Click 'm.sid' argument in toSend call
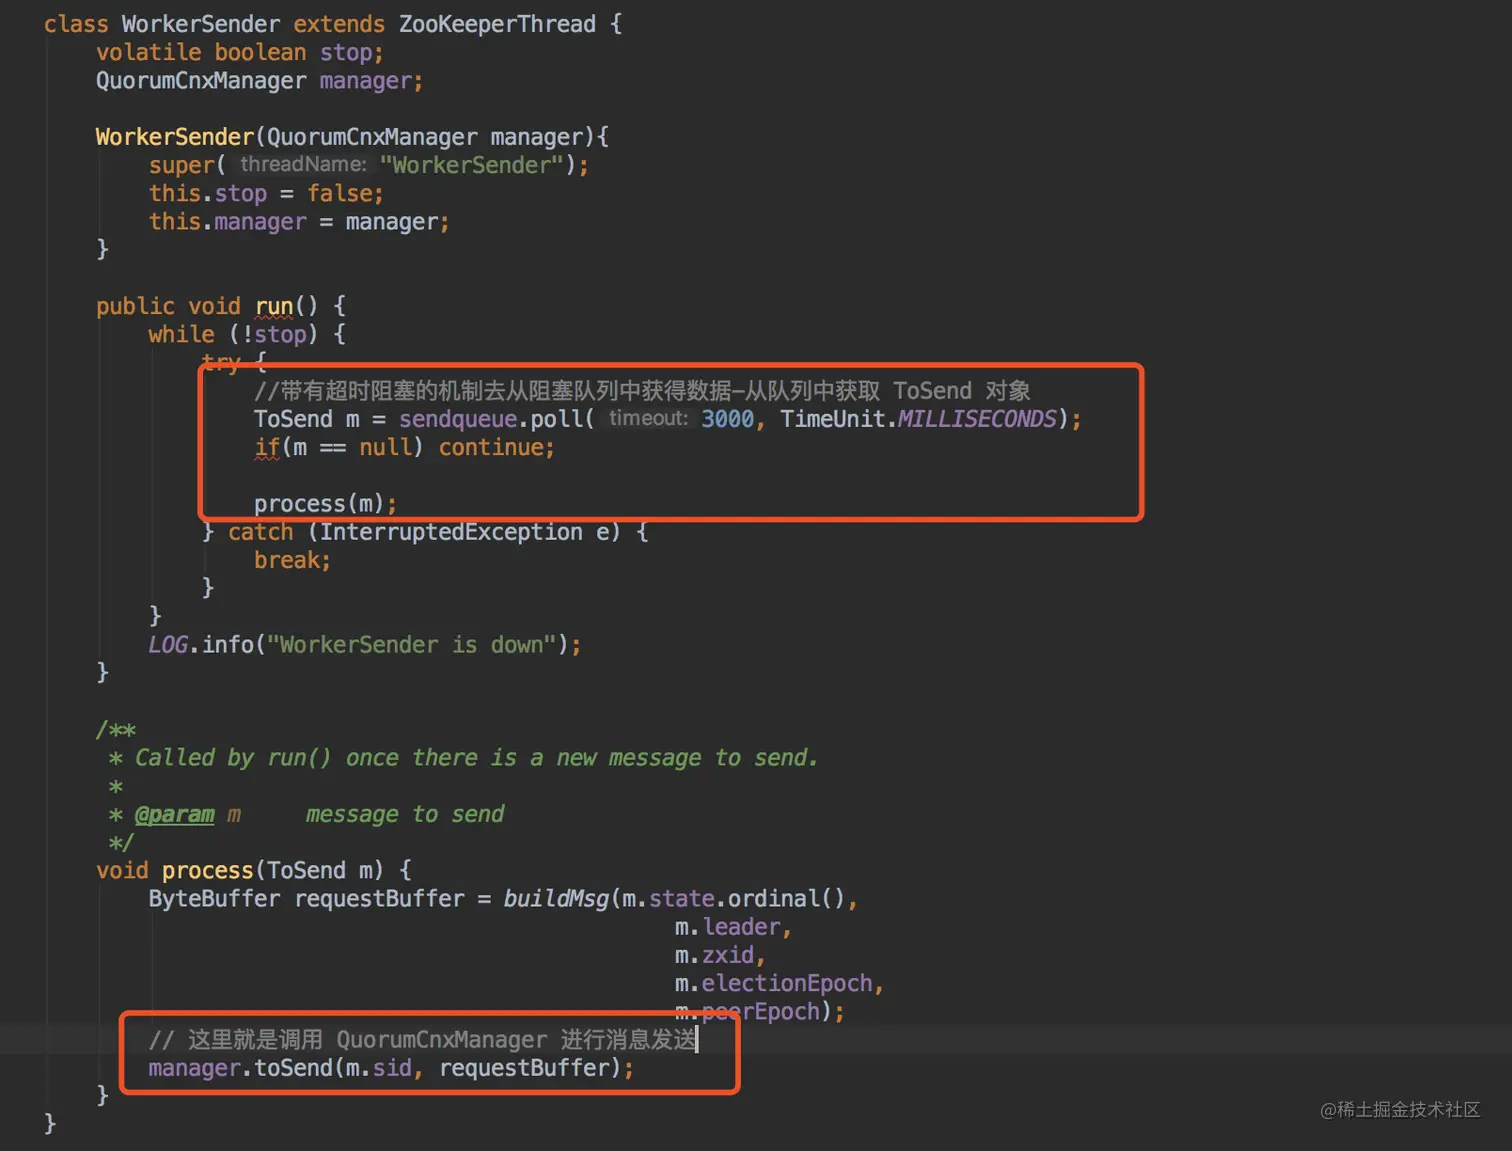The height and width of the screenshot is (1151, 1512). click(378, 1068)
